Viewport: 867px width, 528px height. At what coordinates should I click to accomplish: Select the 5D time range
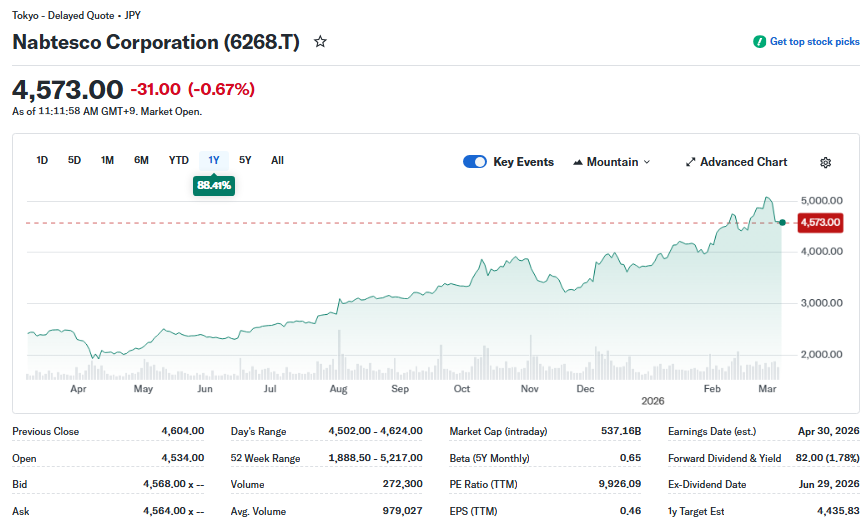(74, 160)
